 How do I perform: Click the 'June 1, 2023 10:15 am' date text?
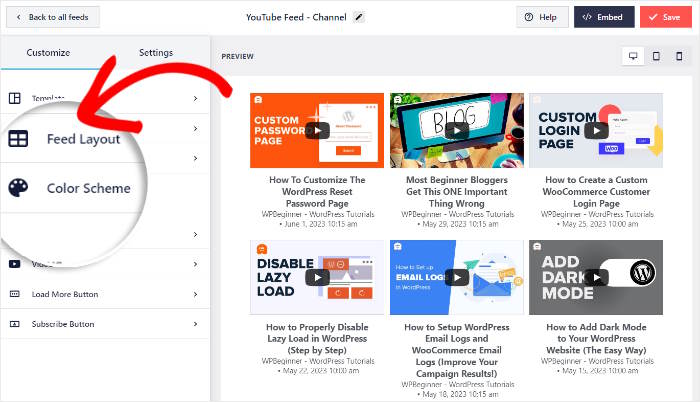pos(321,224)
